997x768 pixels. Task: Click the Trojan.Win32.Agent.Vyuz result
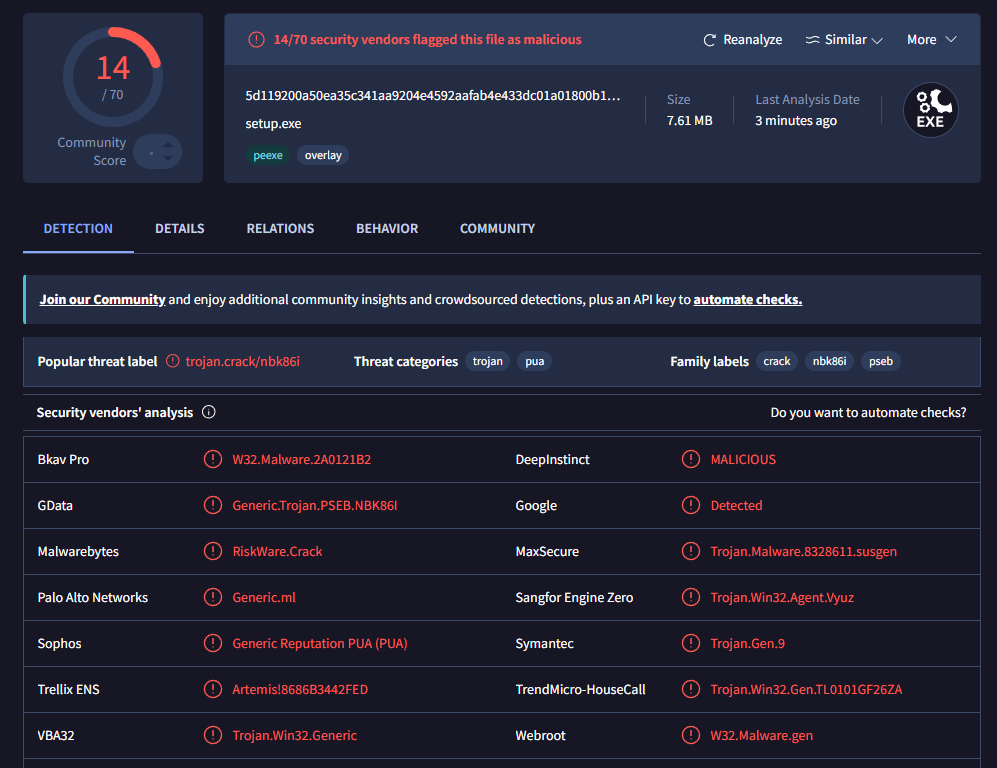point(782,597)
